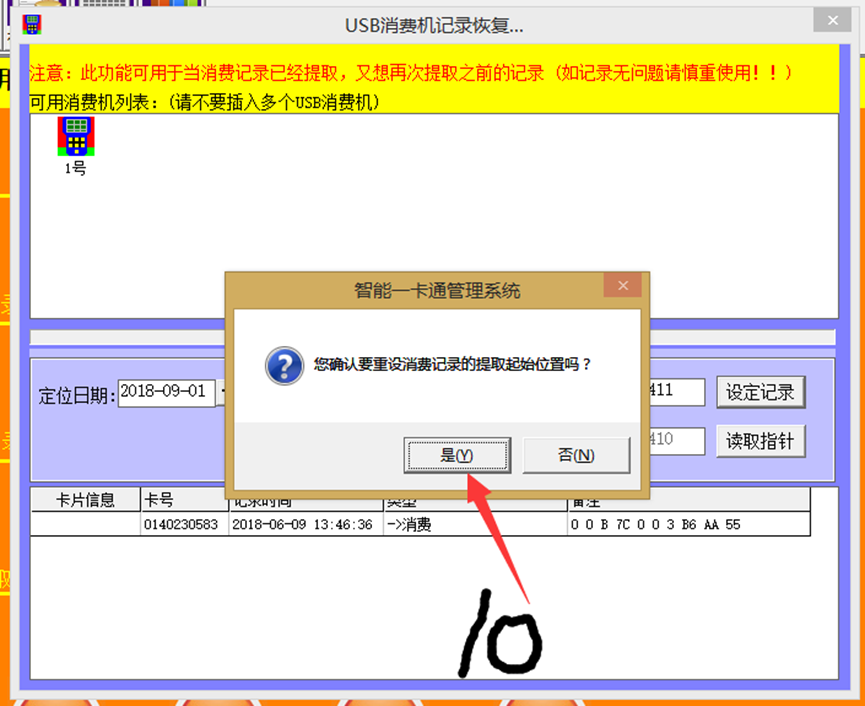Click the 定位日期 date field
Image resolution: width=865 pixels, height=706 pixels.
[x=166, y=393]
